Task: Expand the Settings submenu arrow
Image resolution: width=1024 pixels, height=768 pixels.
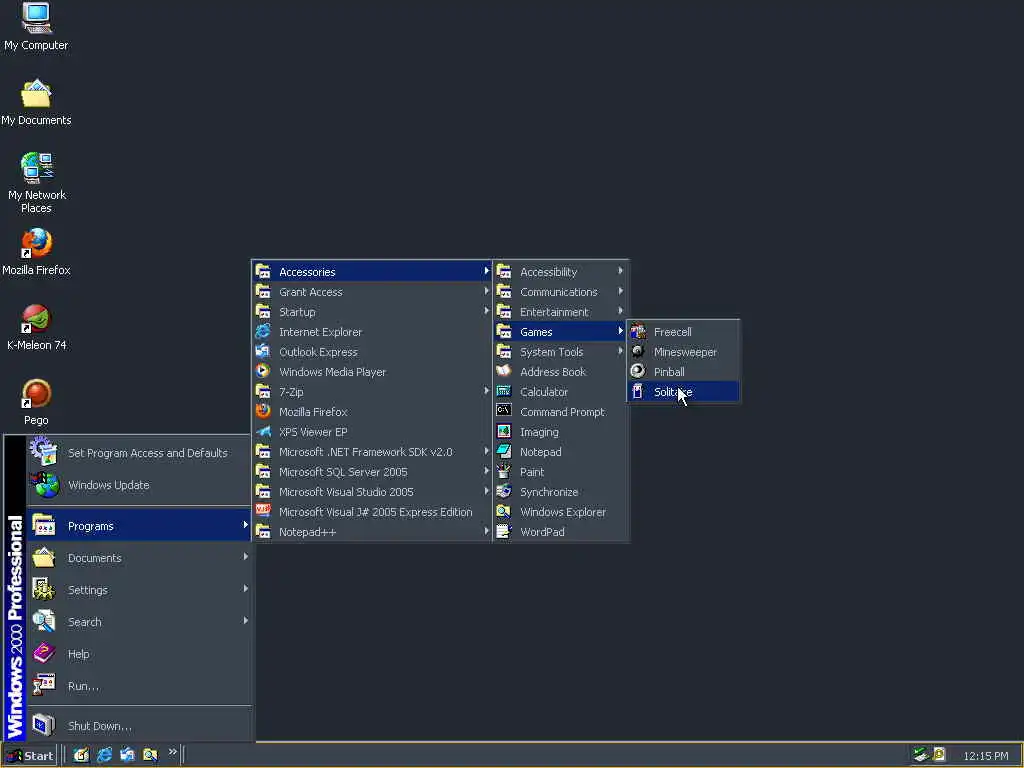Action: tap(246, 588)
